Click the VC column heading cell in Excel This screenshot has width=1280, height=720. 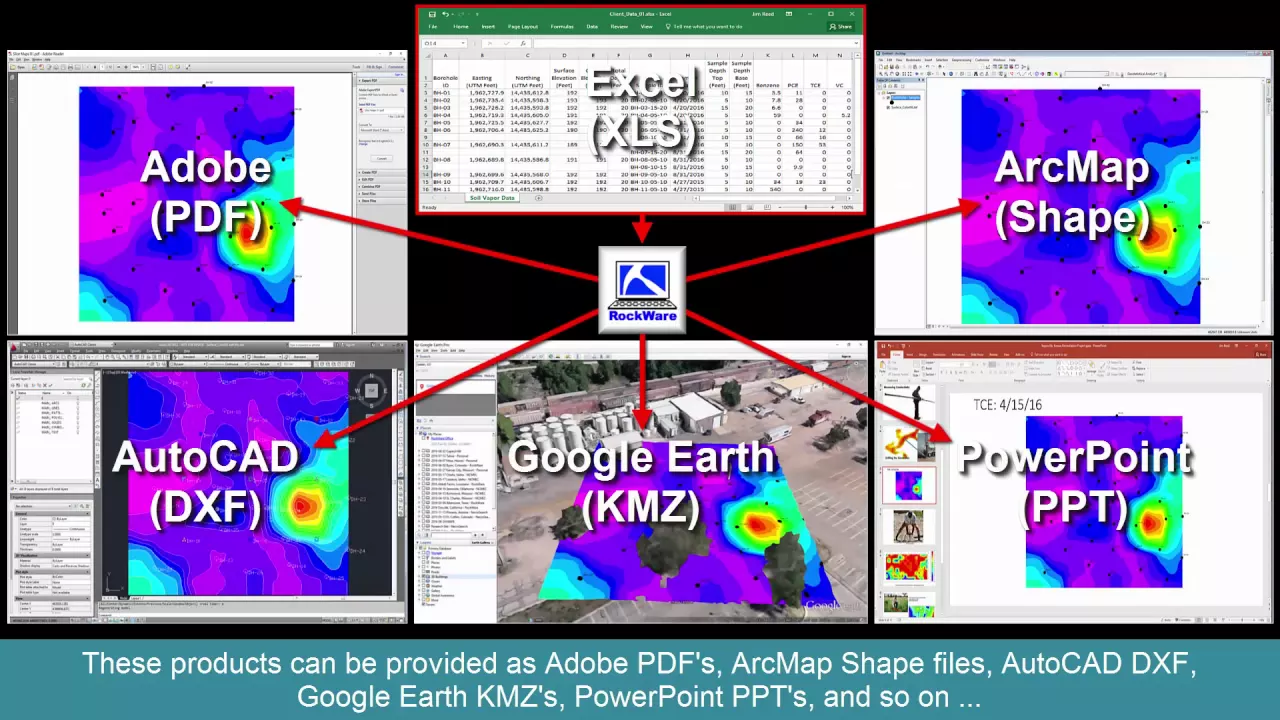tap(839, 85)
